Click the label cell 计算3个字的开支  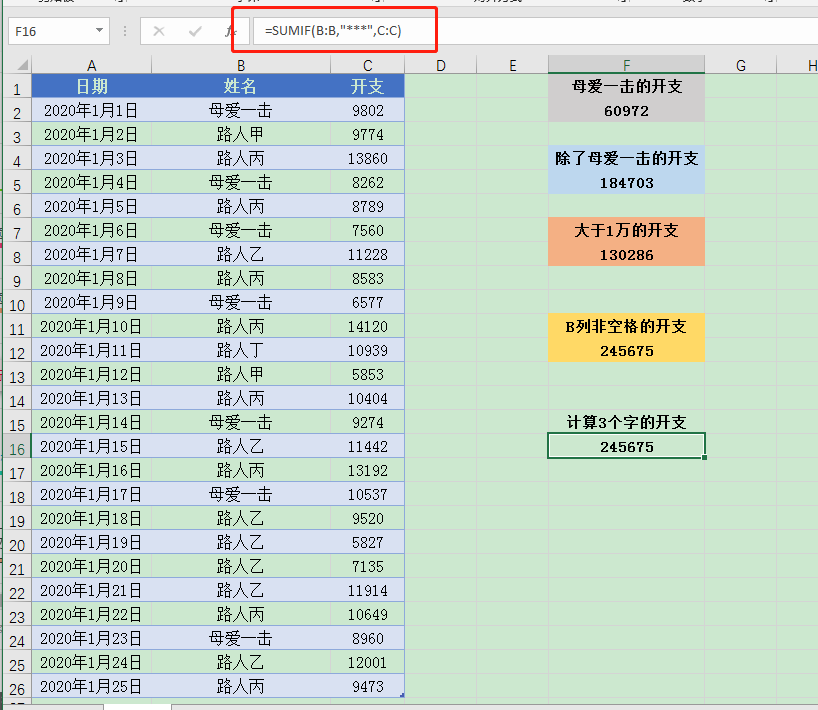click(x=627, y=422)
